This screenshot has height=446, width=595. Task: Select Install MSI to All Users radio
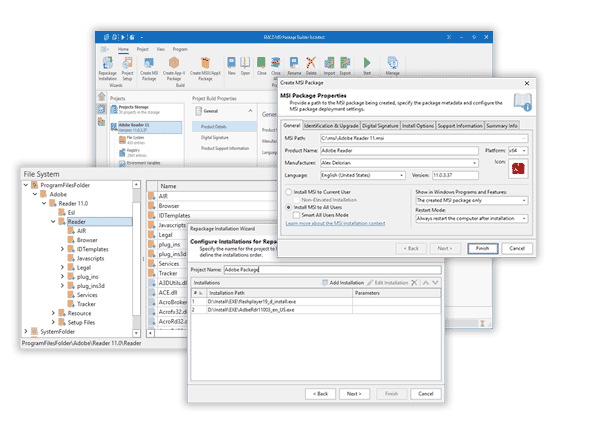(288, 207)
